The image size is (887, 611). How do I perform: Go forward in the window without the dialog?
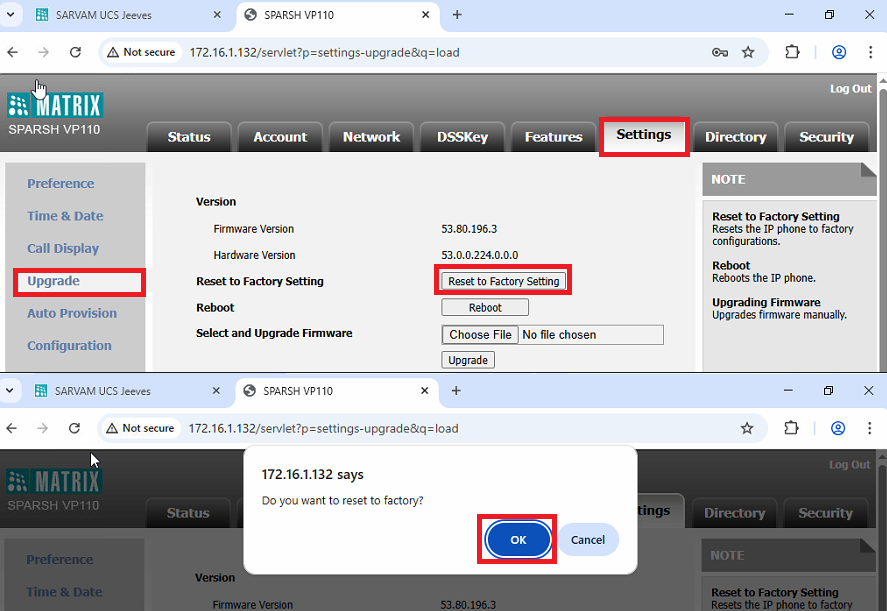click(44, 53)
